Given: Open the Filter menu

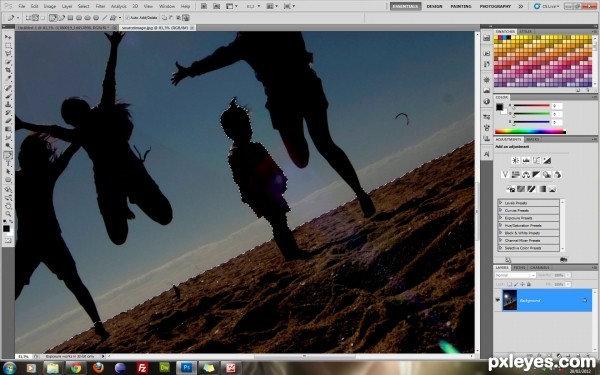Looking at the screenshot, I should coord(100,6).
